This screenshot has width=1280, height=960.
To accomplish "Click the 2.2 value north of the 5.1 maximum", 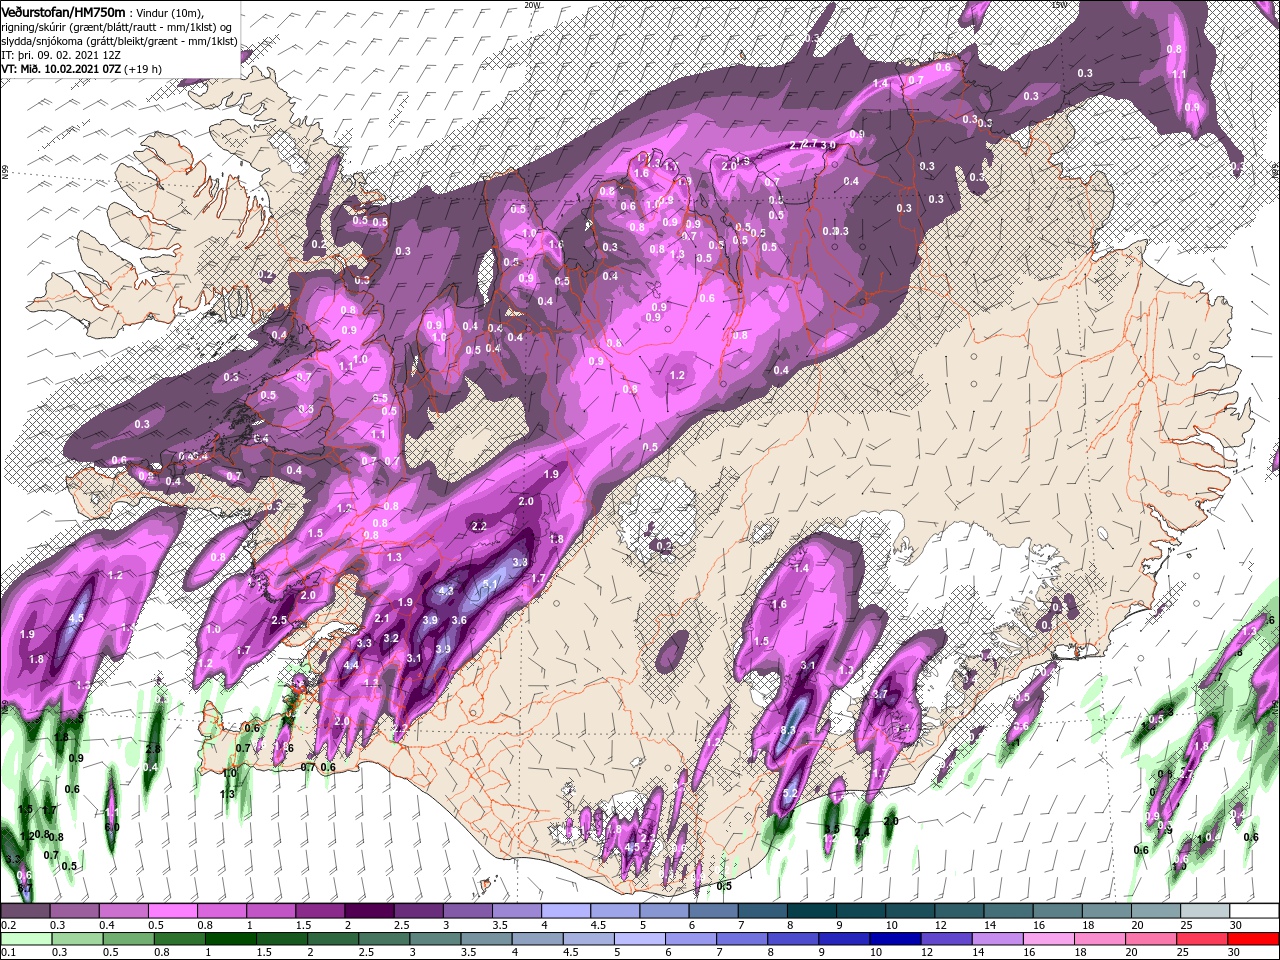I will (x=478, y=526).
